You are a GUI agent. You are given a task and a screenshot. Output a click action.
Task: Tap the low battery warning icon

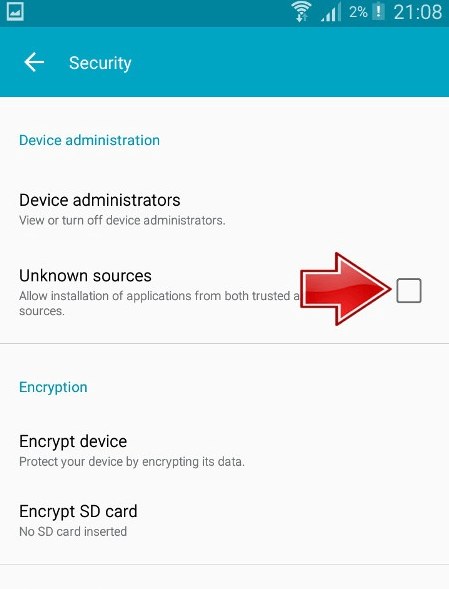378,12
